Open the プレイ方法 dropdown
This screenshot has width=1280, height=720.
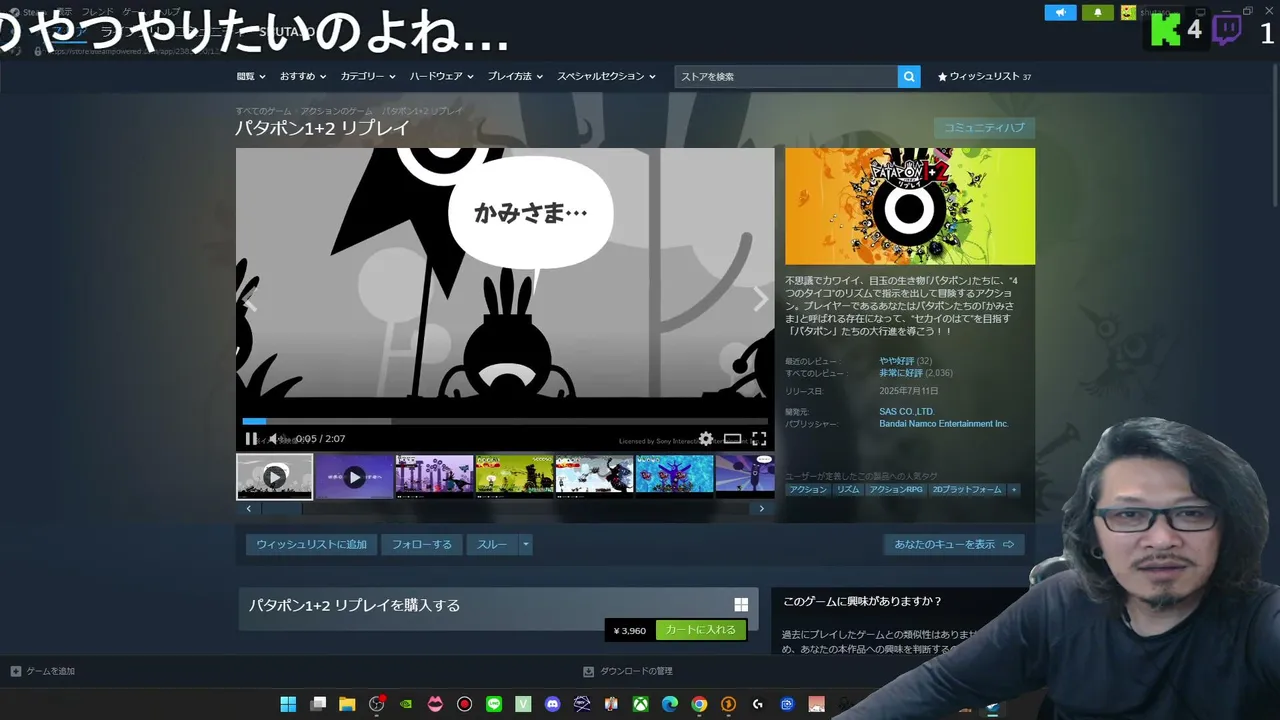click(x=515, y=77)
